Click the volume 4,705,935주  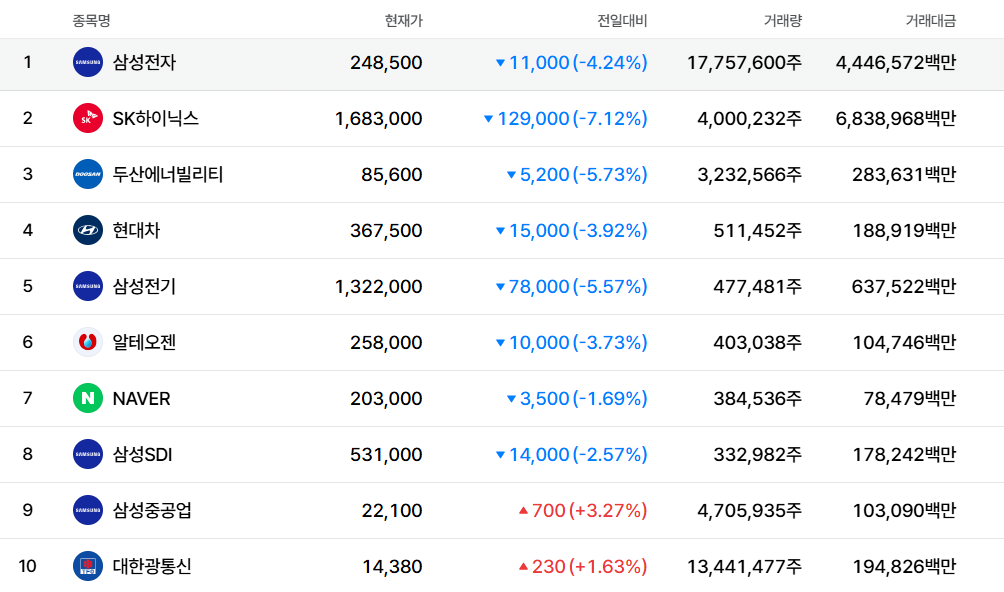[x=750, y=511]
